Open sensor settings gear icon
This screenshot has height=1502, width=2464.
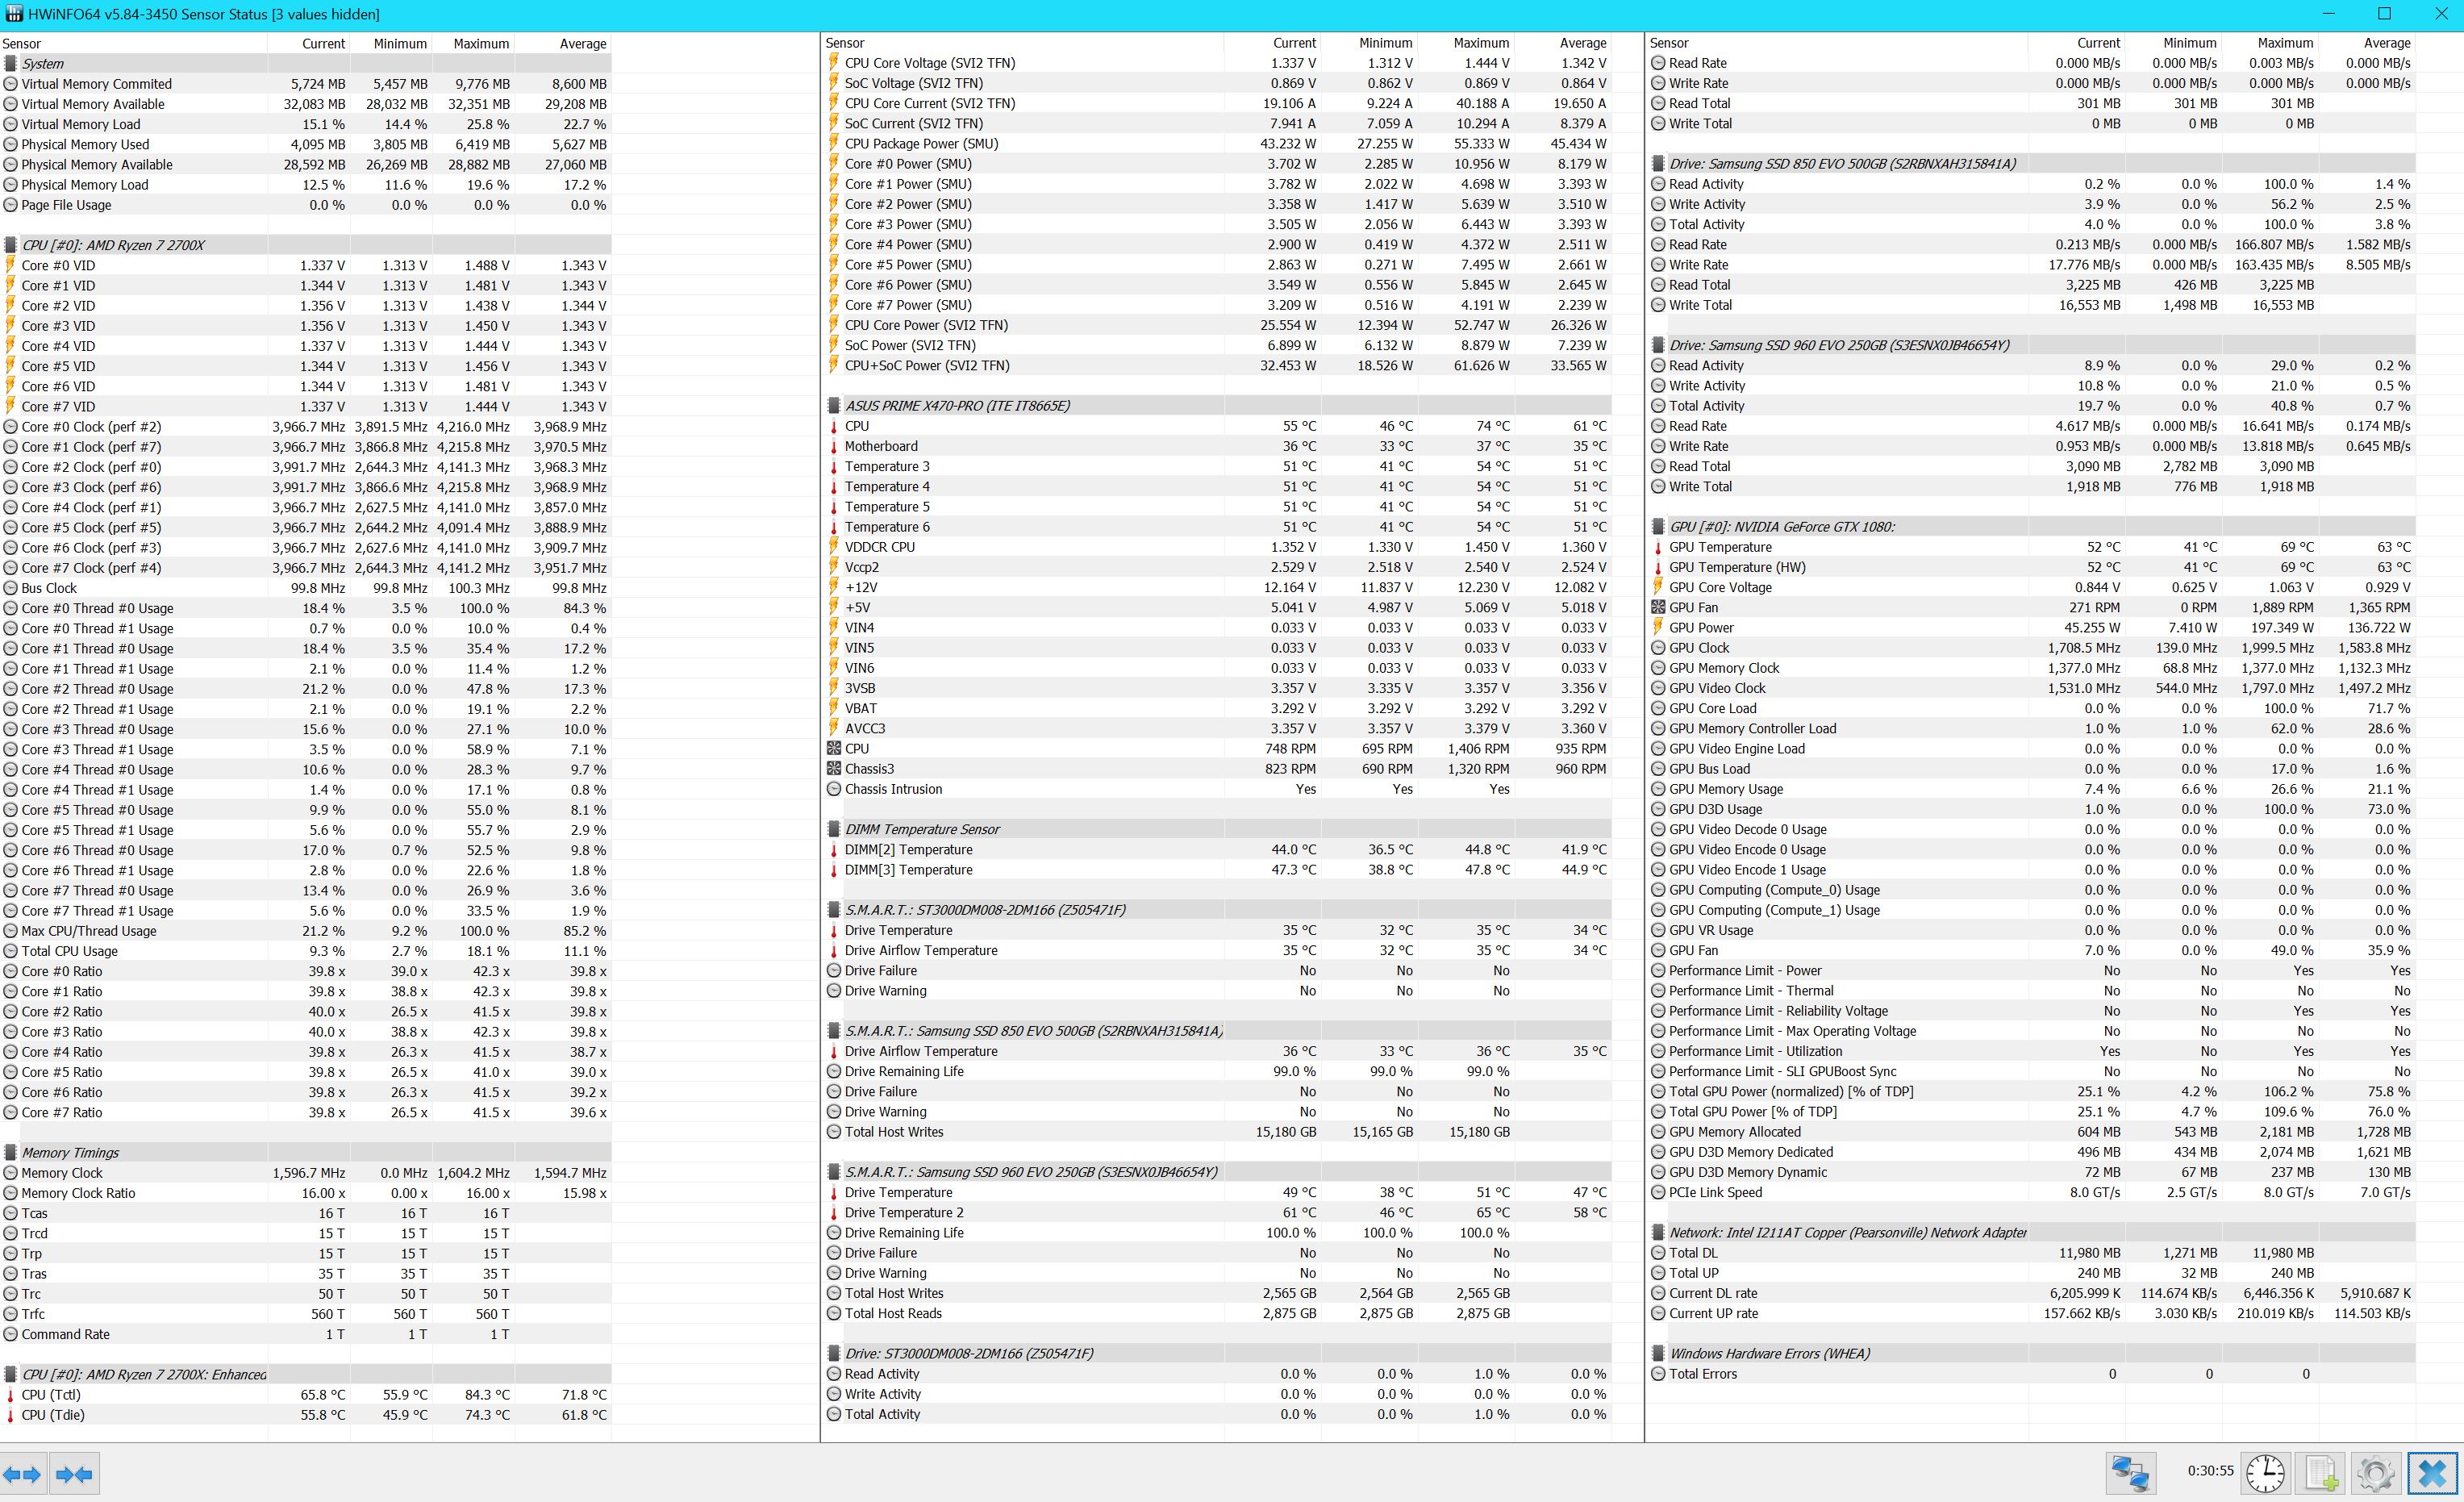coord(2376,1474)
